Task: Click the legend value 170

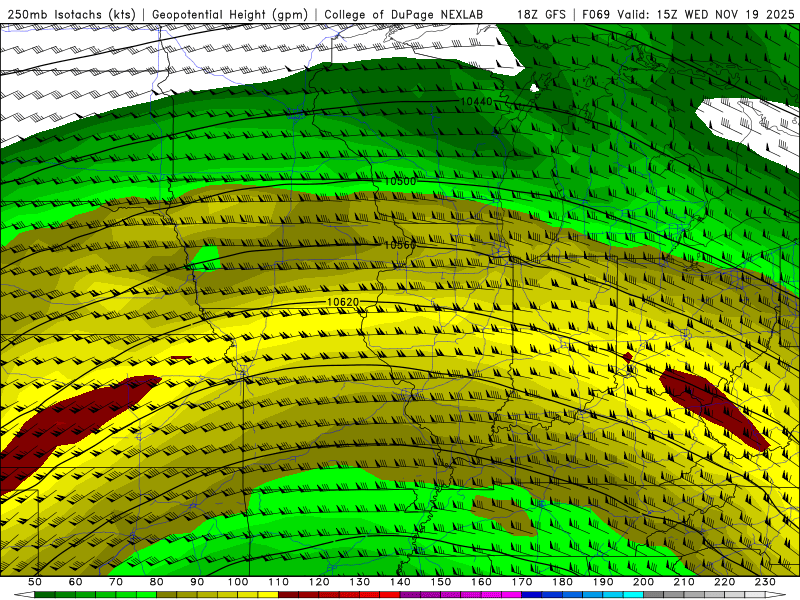Action: pos(522,582)
